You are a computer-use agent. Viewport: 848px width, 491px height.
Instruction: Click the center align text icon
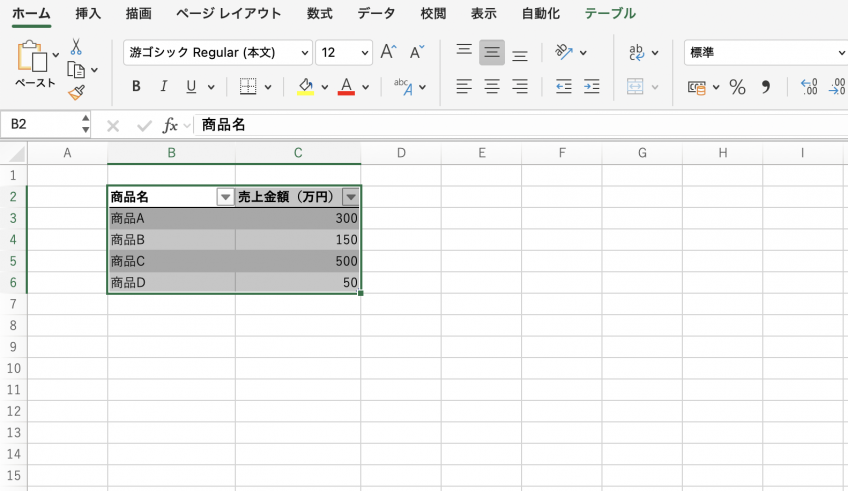click(491, 87)
